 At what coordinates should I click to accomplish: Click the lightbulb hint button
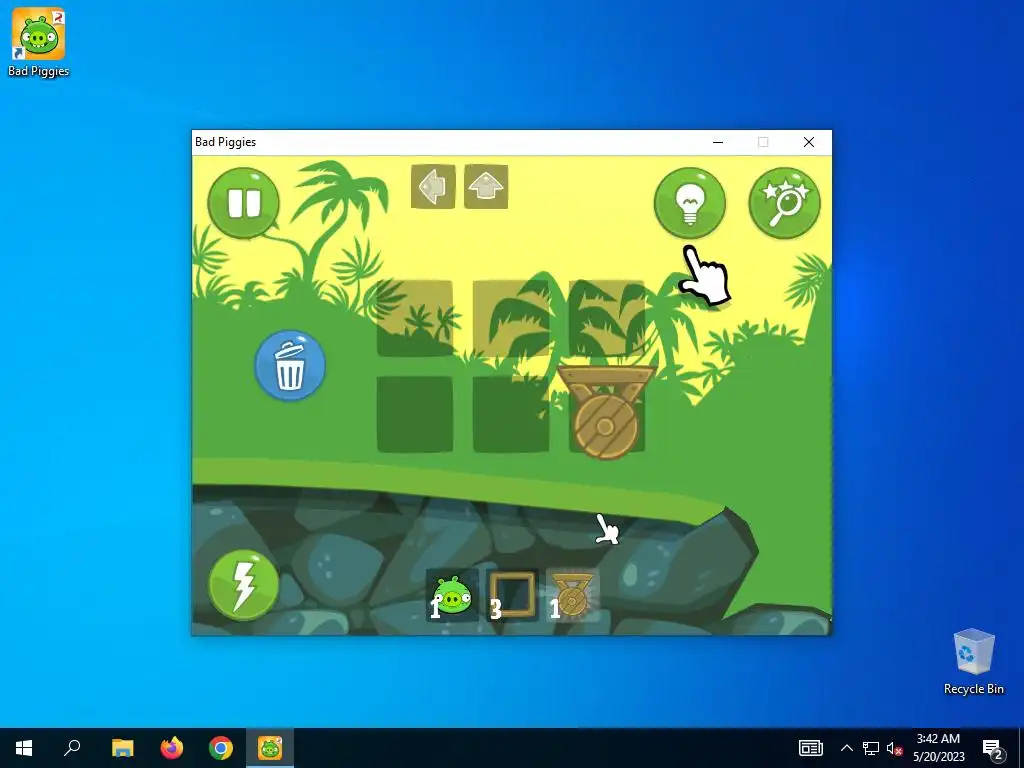pos(690,203)
